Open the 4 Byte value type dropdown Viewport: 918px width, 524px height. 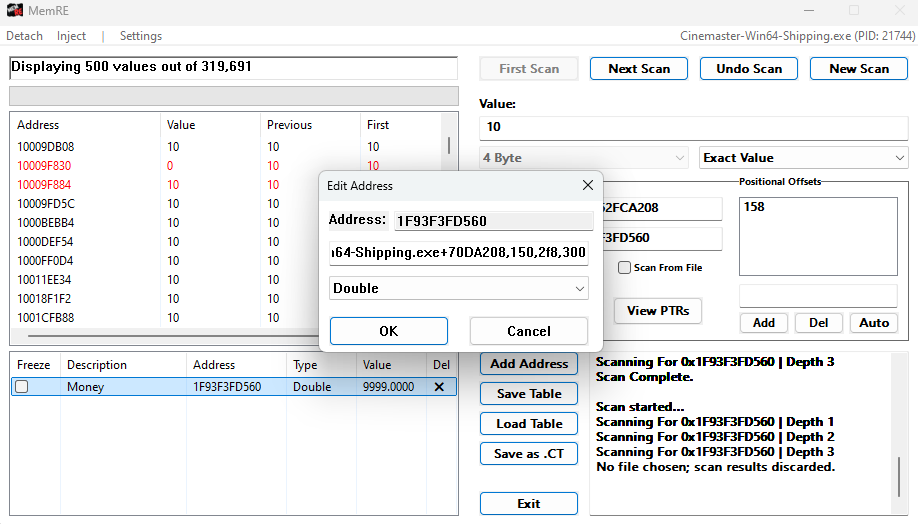point(584,158)
